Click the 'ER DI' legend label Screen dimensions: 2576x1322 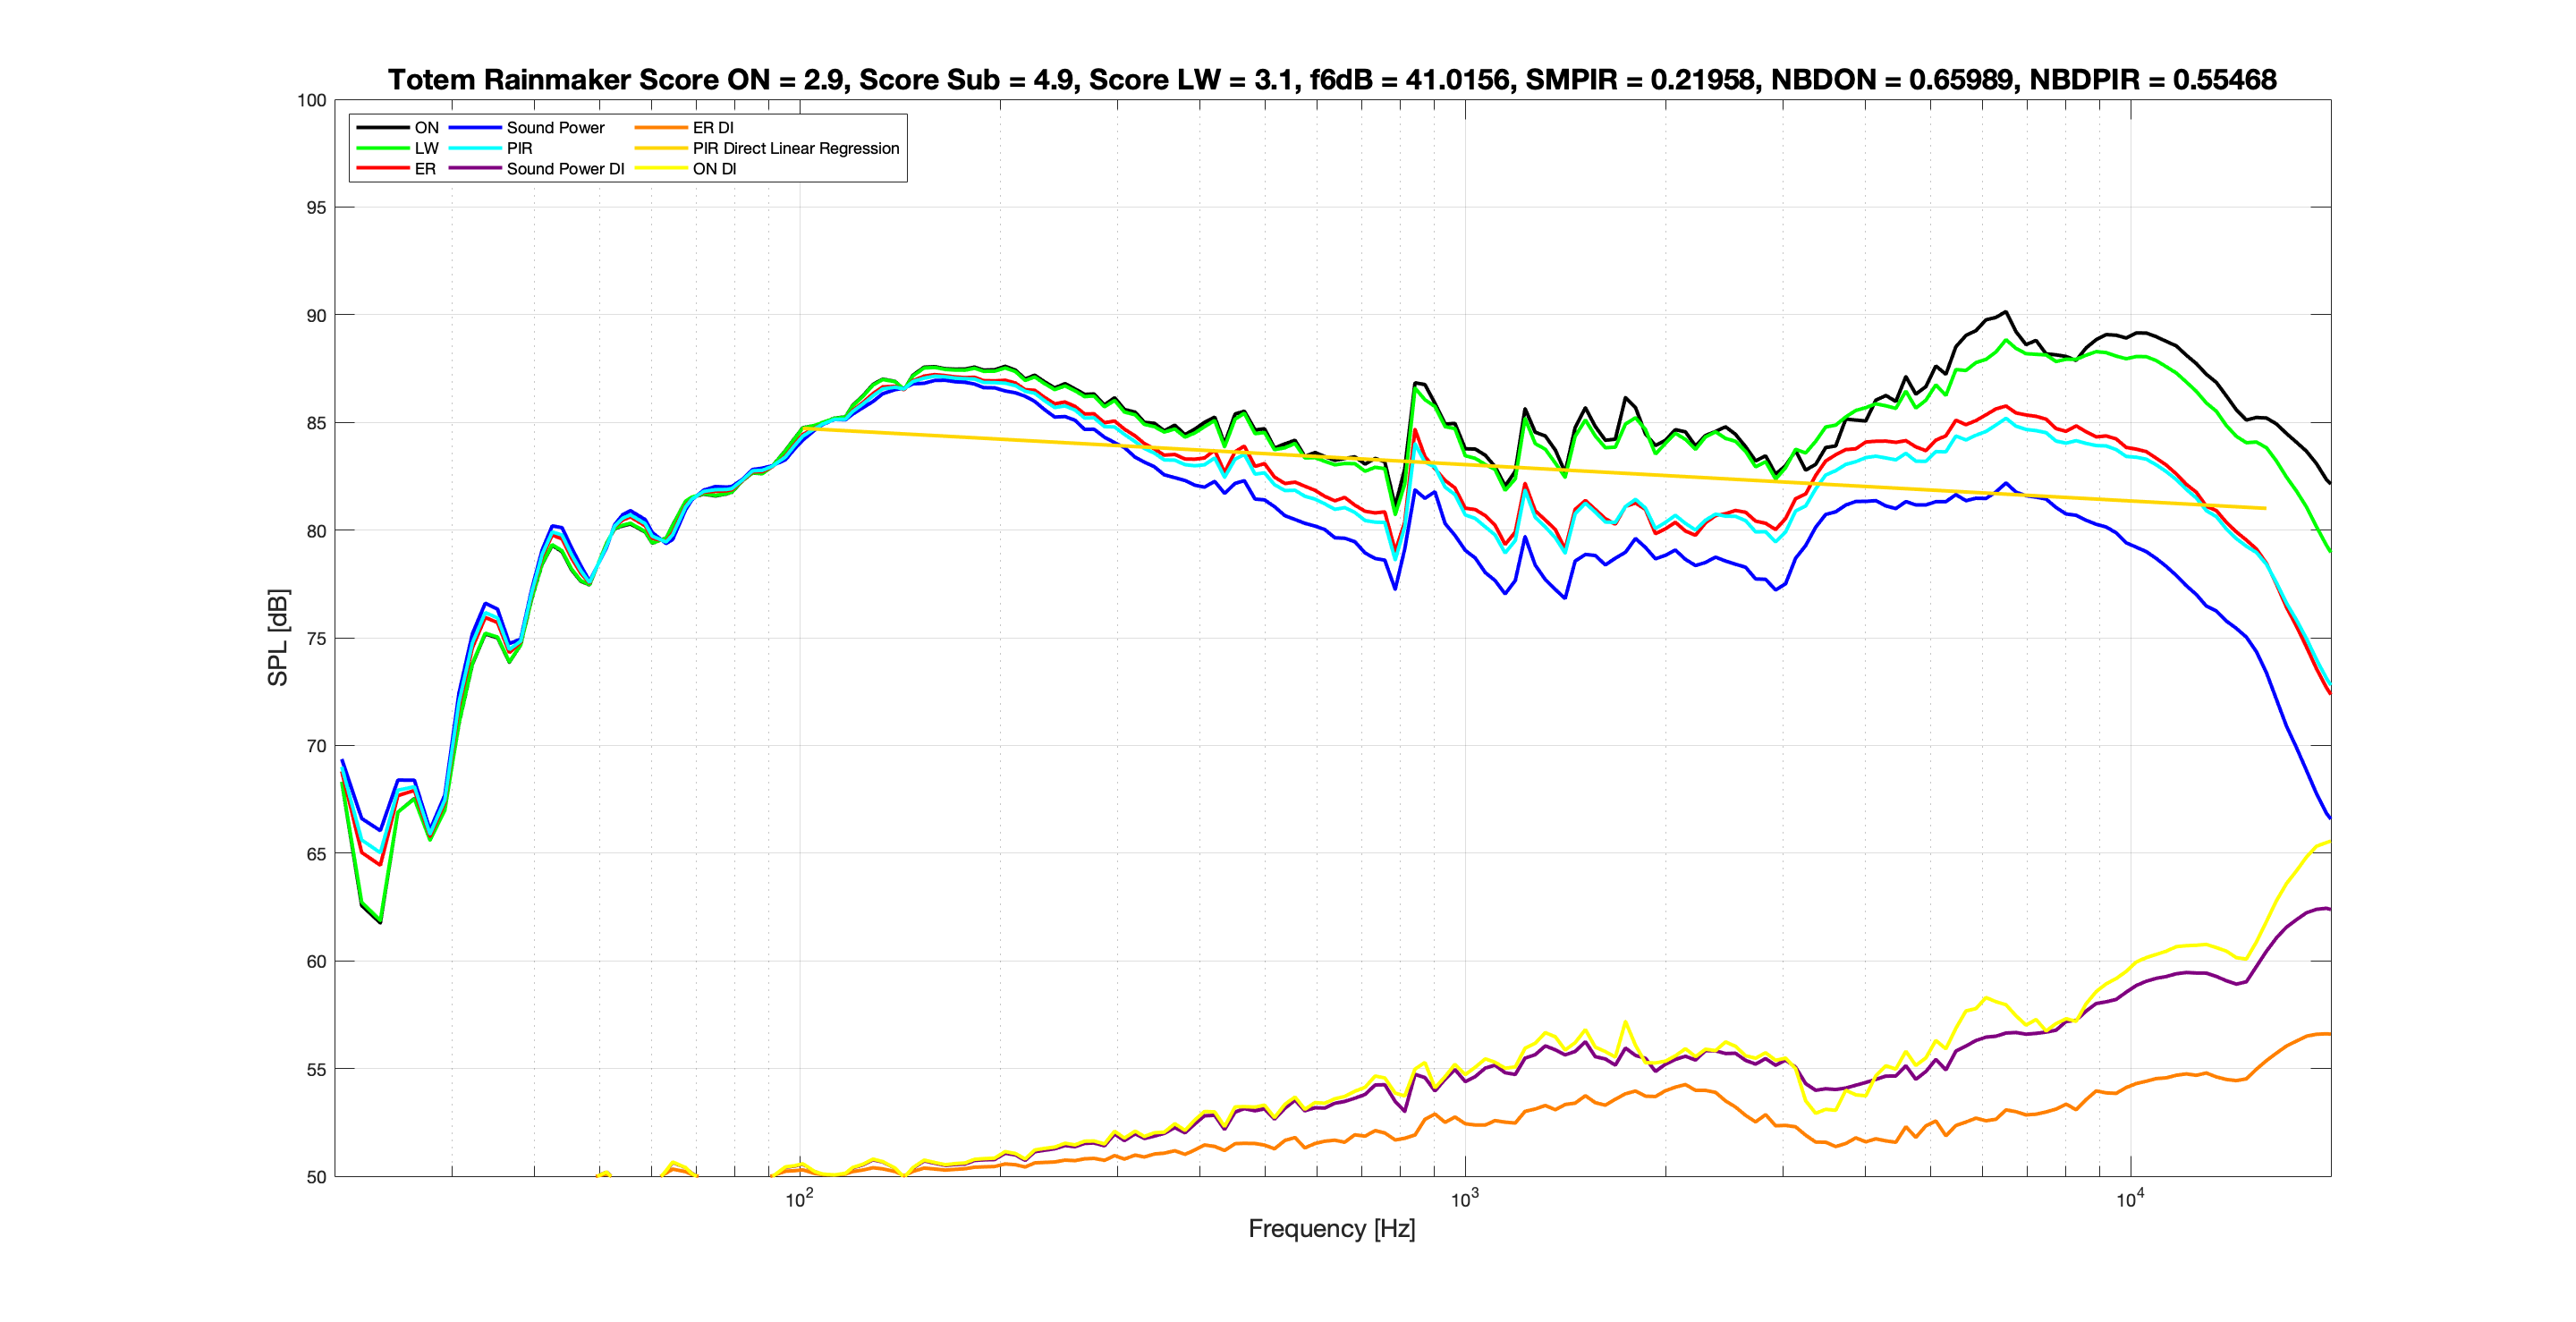pyautogui.click(x=713, y=128)
